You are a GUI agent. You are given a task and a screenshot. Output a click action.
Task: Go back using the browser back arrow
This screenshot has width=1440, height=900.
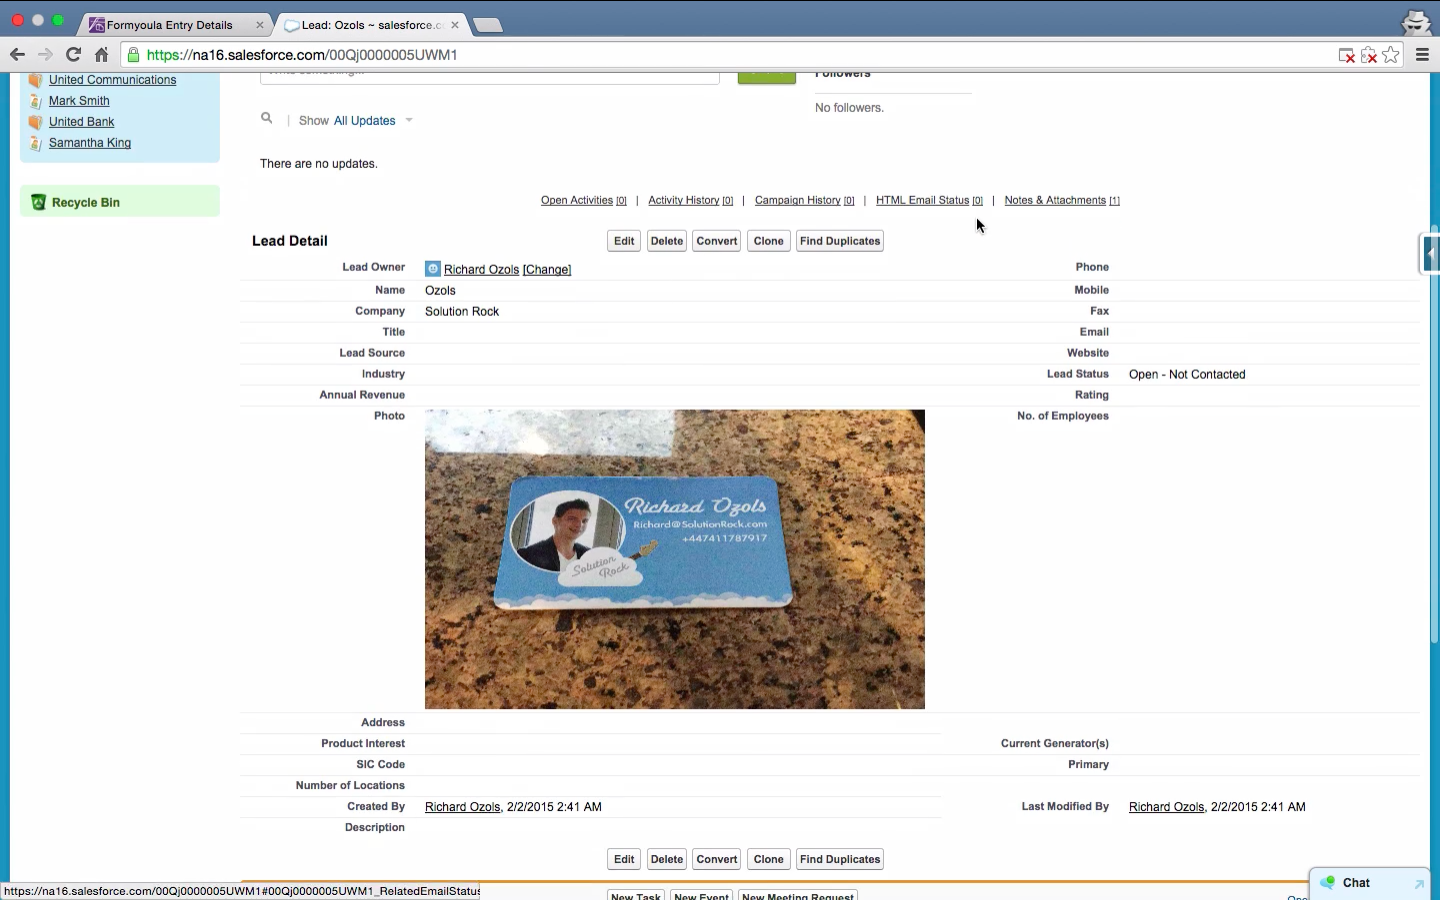coord(17,55)
